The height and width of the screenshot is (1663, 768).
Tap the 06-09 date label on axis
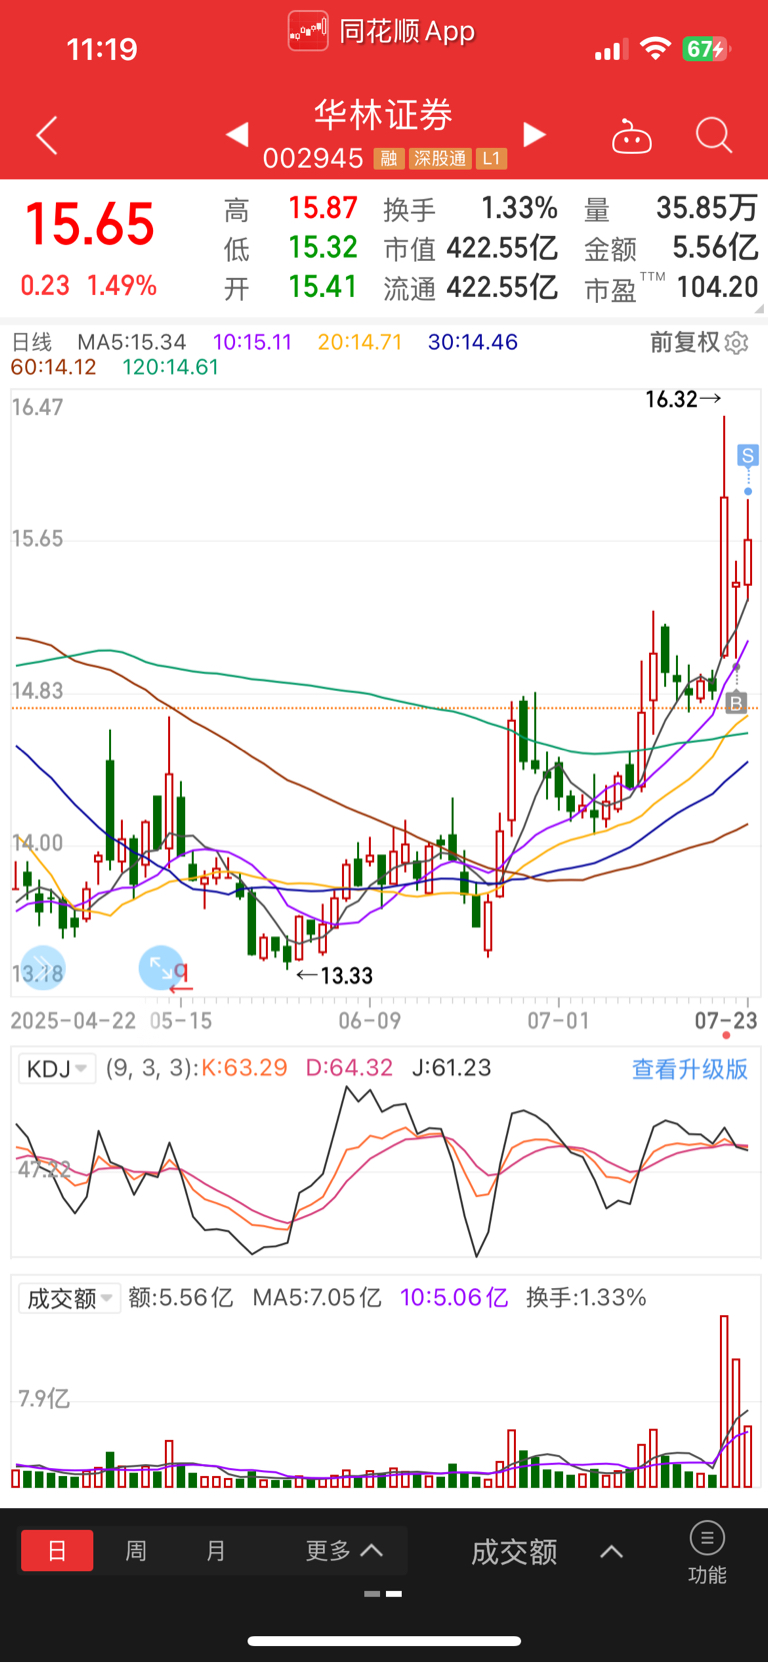[x=370, y=1021]
